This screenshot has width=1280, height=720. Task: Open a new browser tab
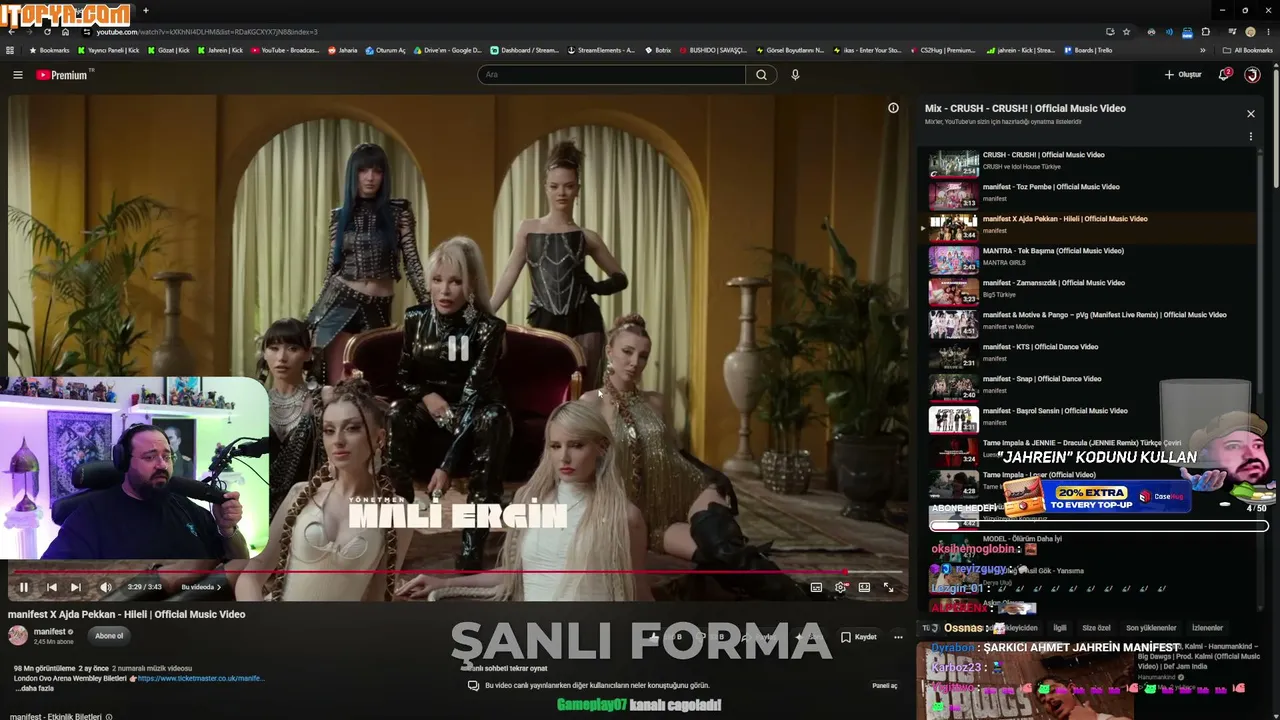(146, 10)
